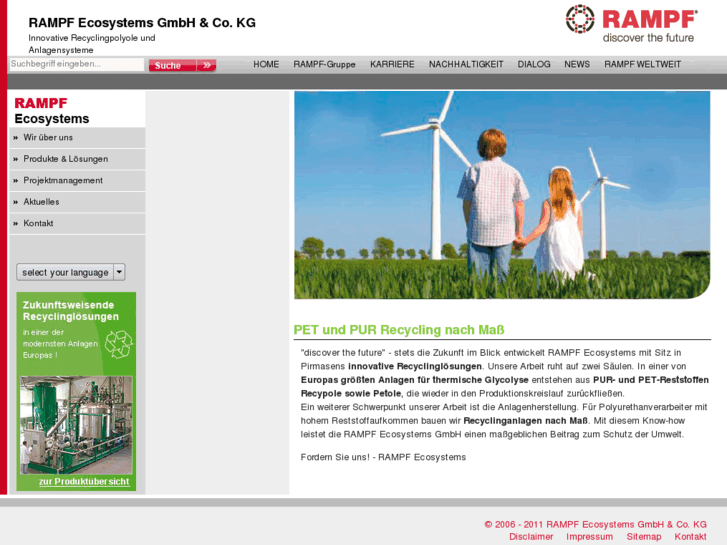Click the recycling plant photo thumbnail
Viewport: 727px width, 545px height.
pyautogui.click(x=77, y=425)
